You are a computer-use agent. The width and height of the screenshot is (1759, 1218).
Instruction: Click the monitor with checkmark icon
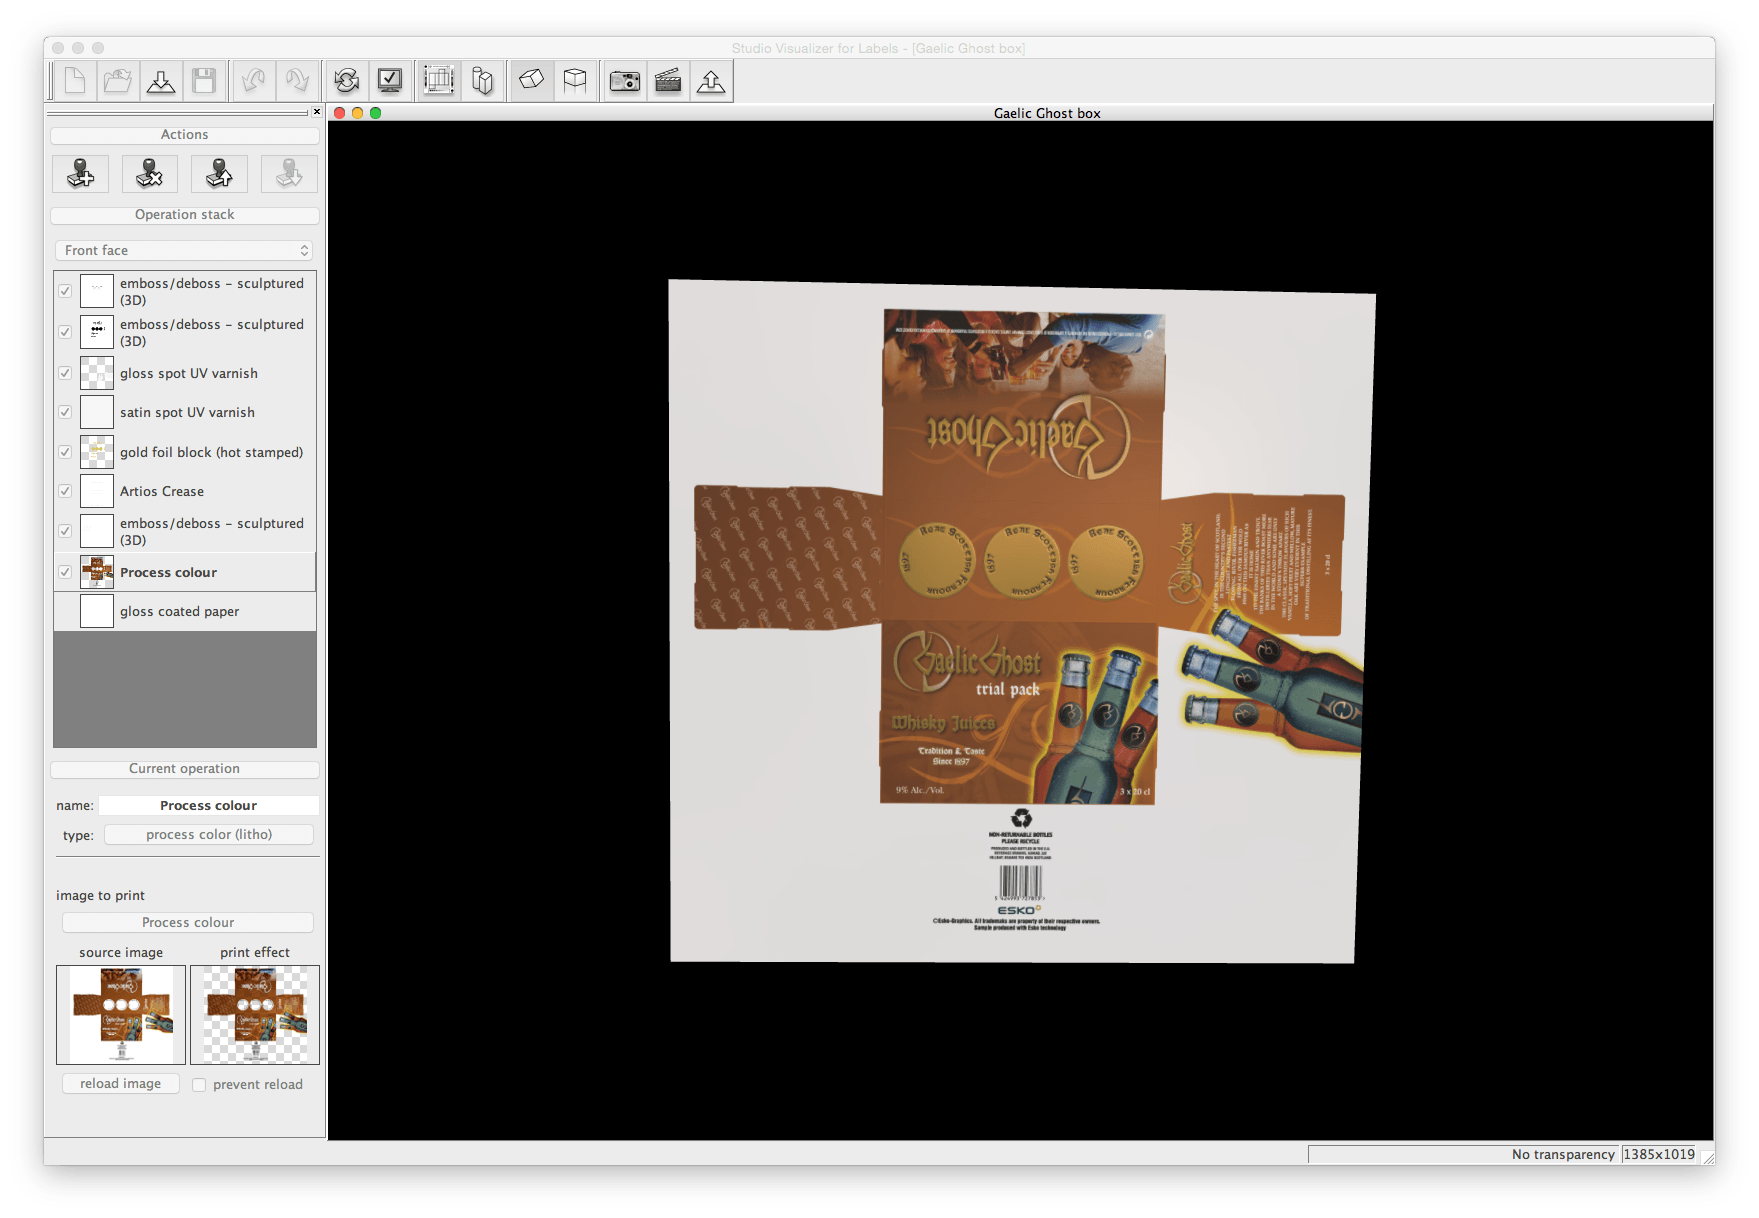390,81
